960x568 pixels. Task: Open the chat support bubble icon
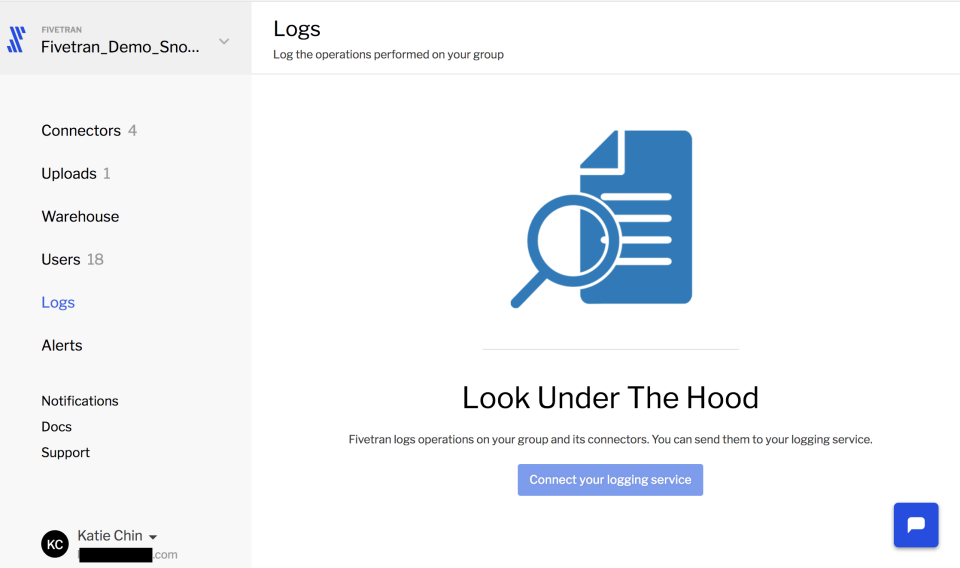tap(915, 525)
